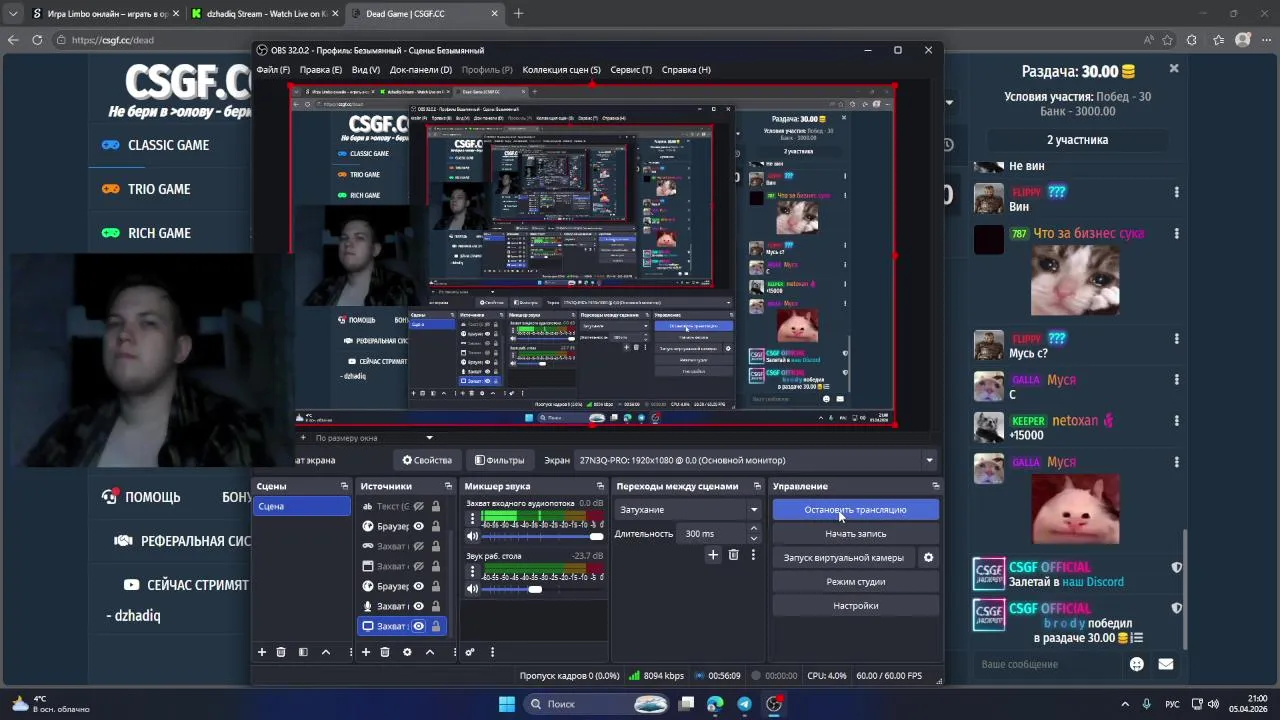Enable Режим студии
The width and height of the screenshot is (1280, 720).
tap(855, 582)
